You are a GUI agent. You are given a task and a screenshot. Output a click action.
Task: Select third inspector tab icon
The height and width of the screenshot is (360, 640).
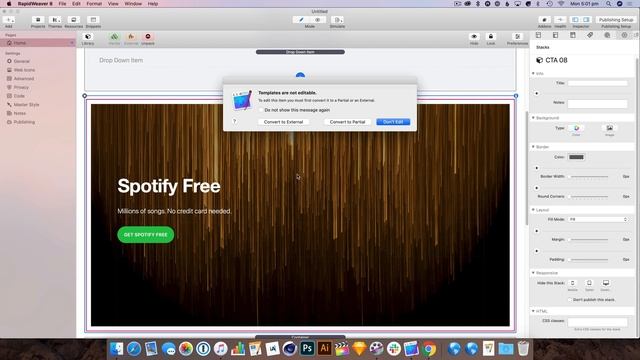[573, 36]
